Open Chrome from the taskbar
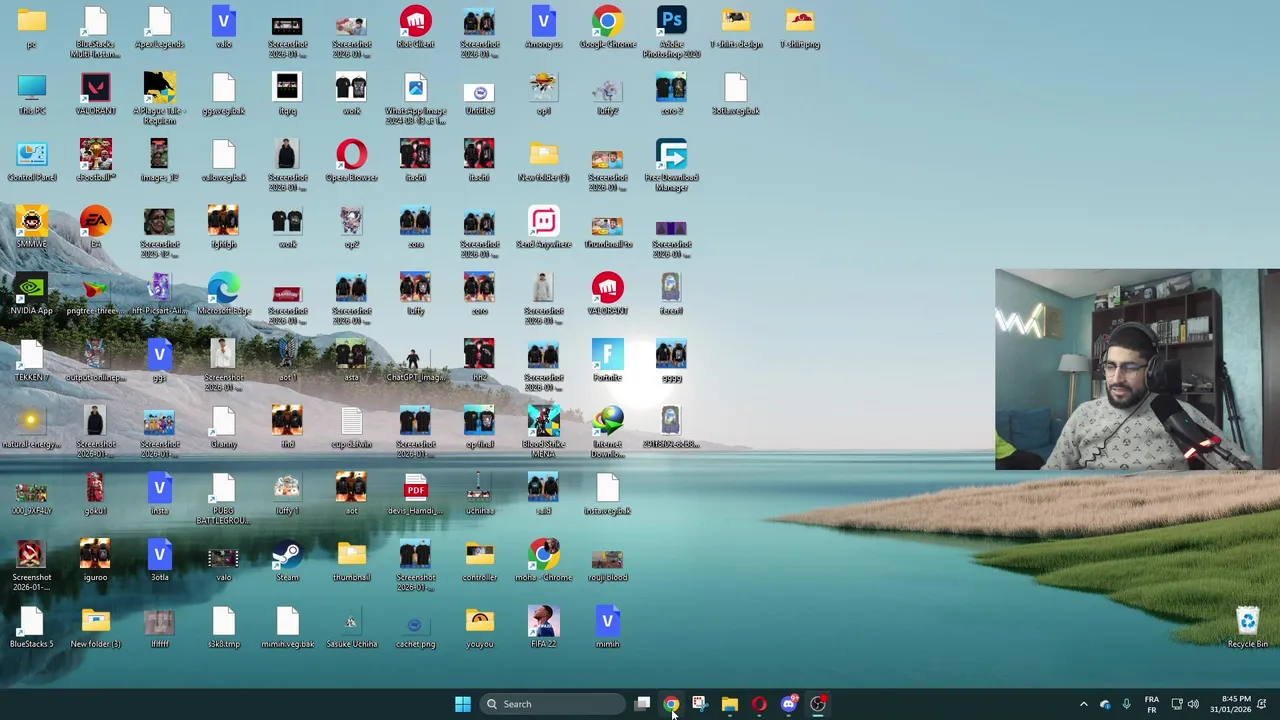The width and height of the screenshot is (1280, 720). coord(671,704)
